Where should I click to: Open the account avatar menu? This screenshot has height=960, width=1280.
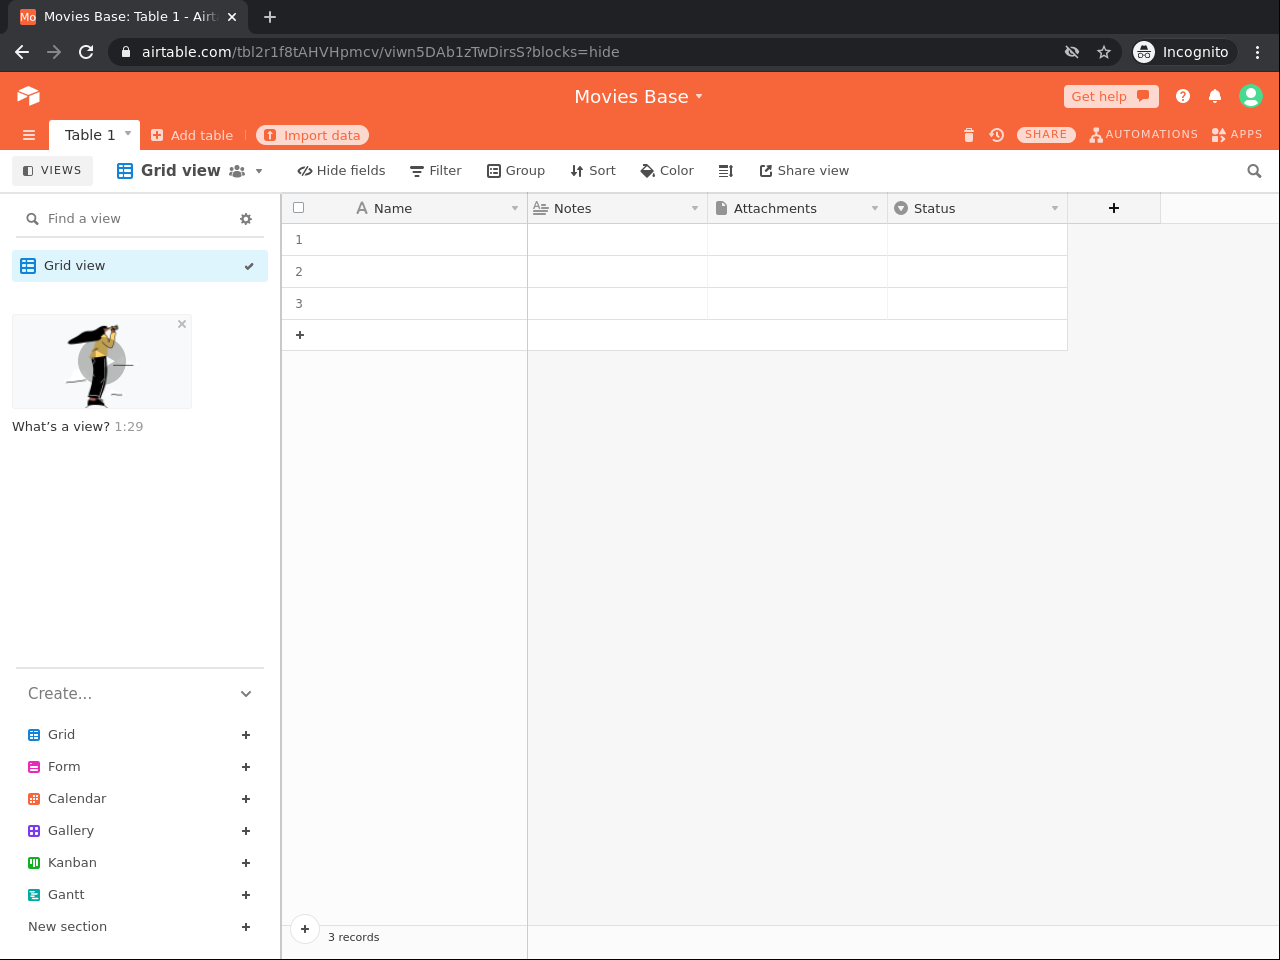[x=1250, y=96]
